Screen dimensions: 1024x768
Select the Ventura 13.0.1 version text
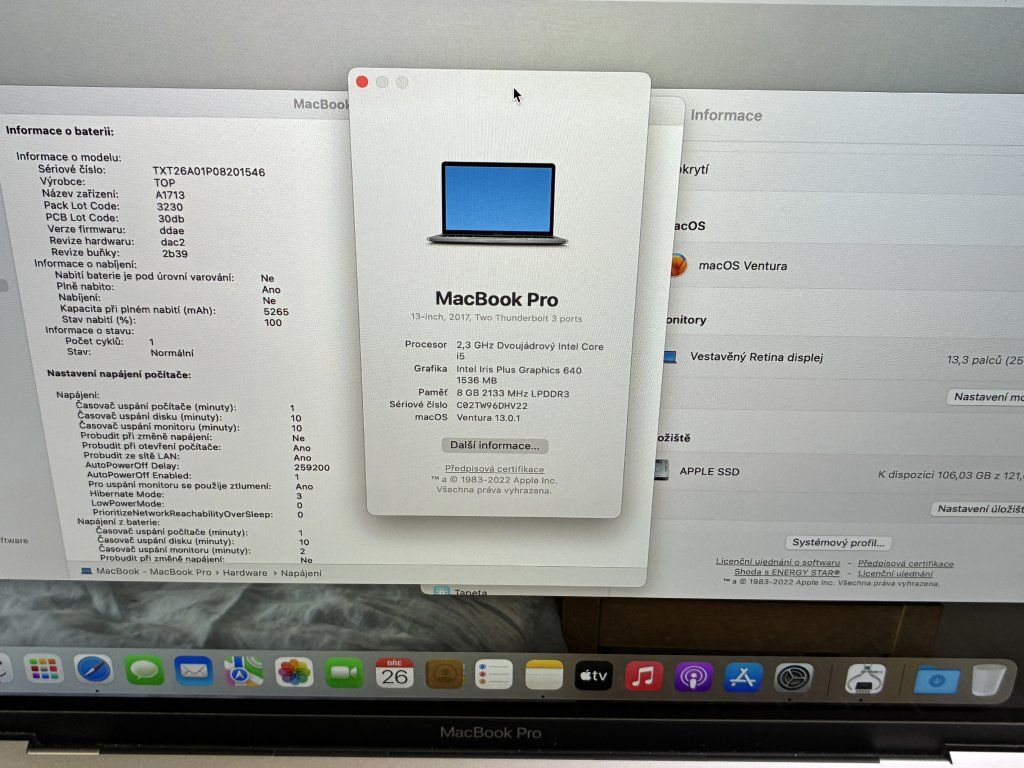pos(488,418)
